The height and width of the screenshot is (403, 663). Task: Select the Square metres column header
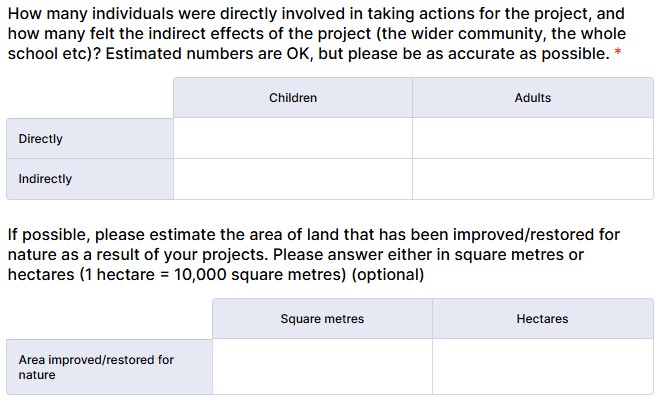tap(322, 319)
